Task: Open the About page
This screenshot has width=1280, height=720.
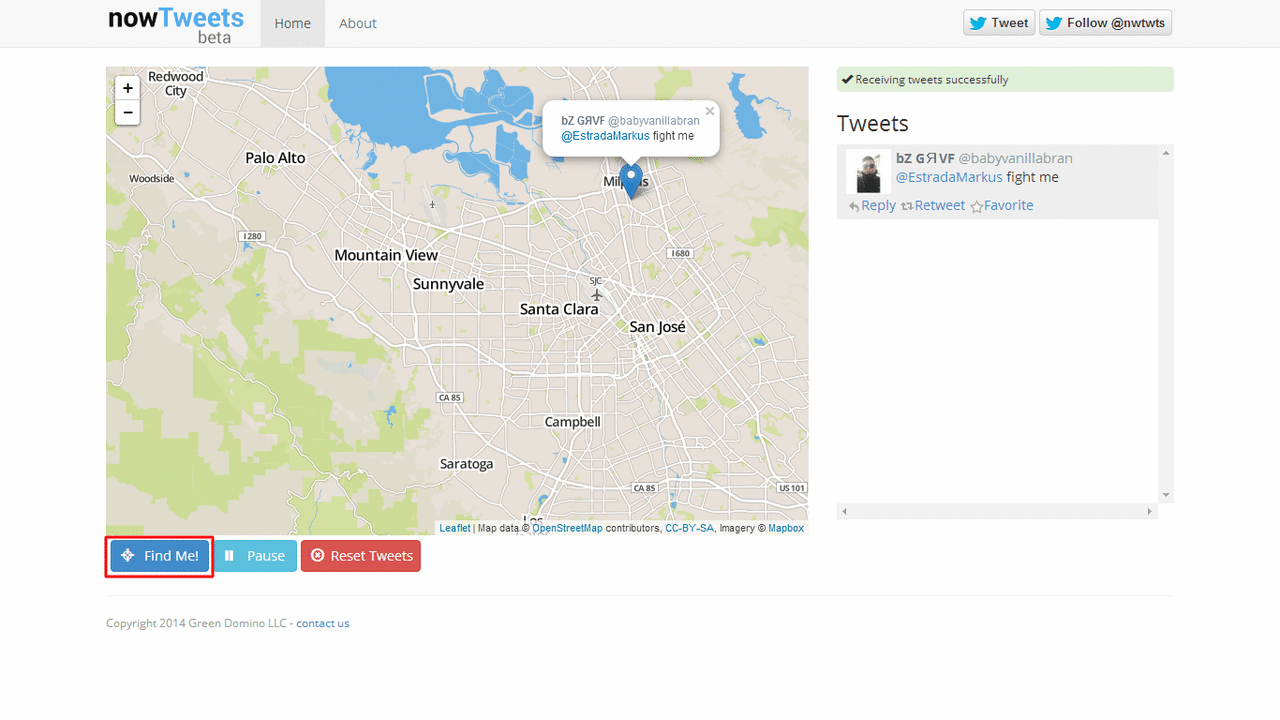Action: pyautogui.click(x=358, y=23)
